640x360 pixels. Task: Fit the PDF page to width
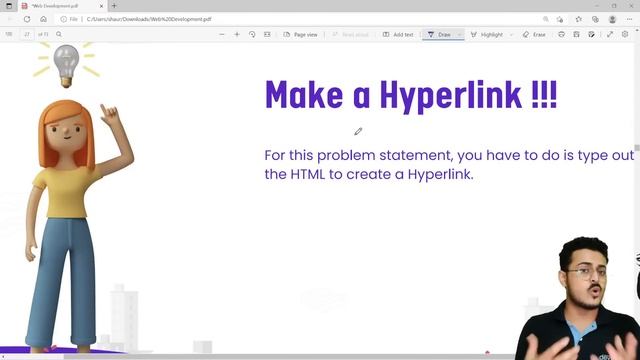(267, 35)
